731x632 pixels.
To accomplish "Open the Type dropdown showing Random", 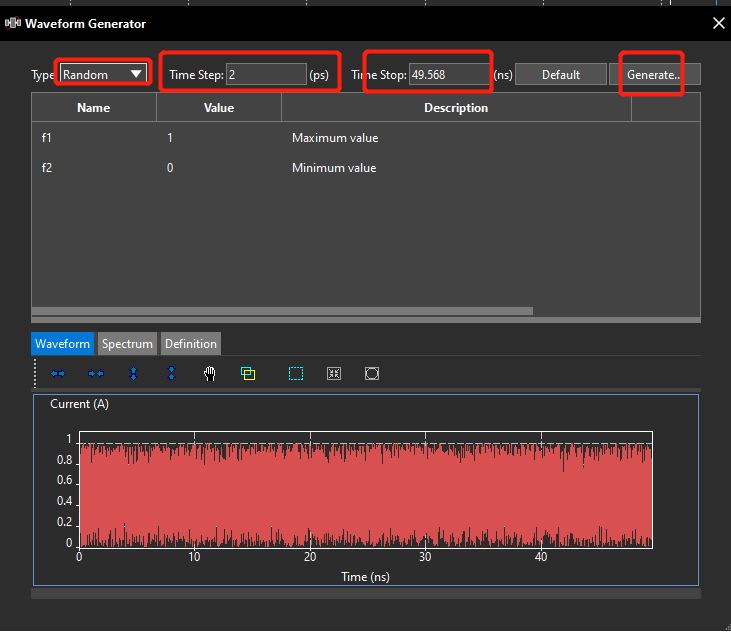I will pos(103,75).
